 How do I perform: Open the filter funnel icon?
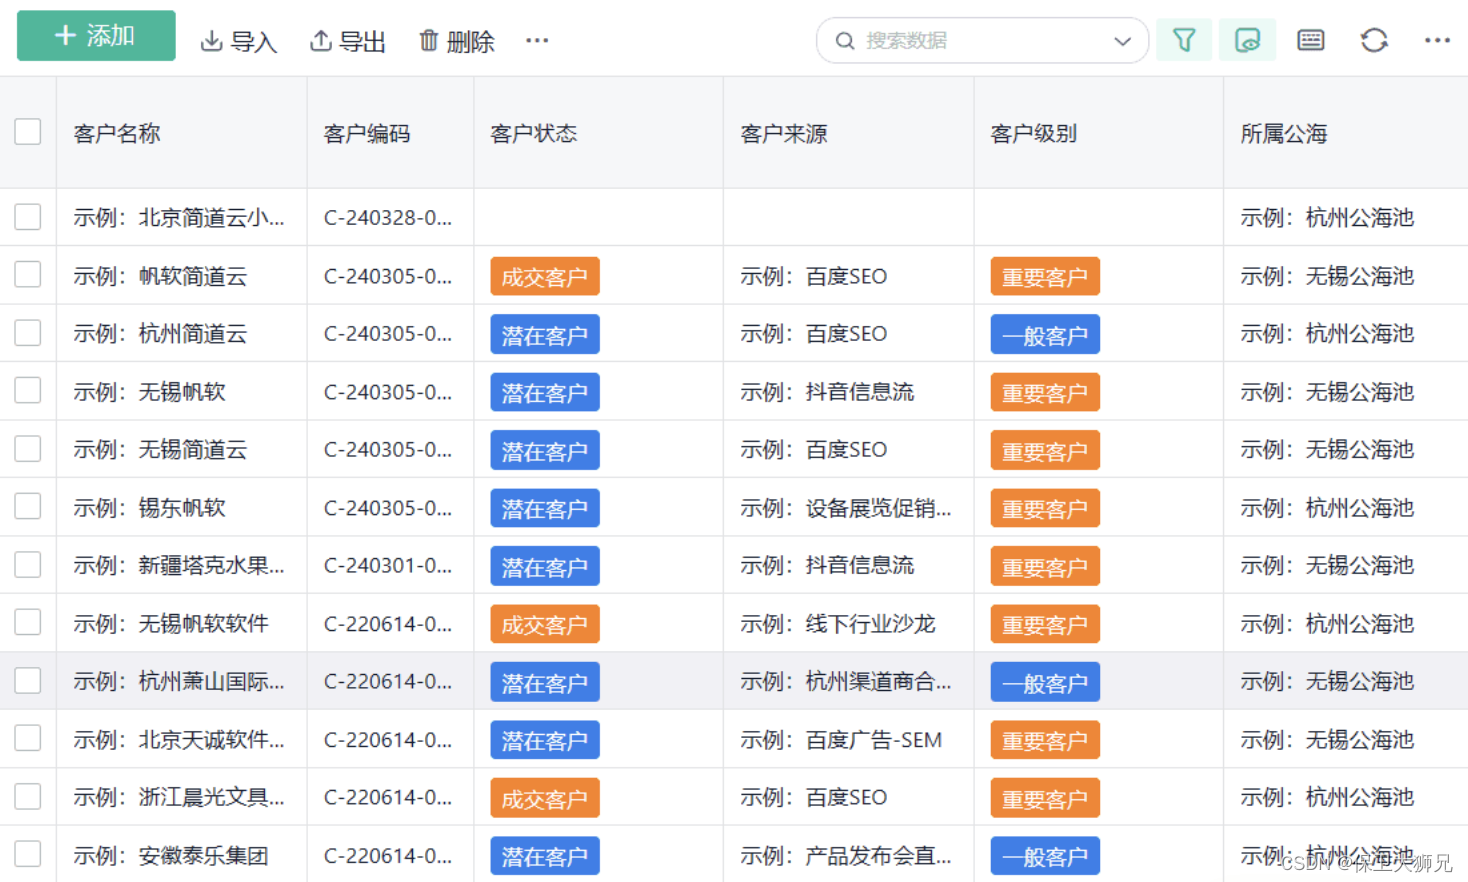1184,40
